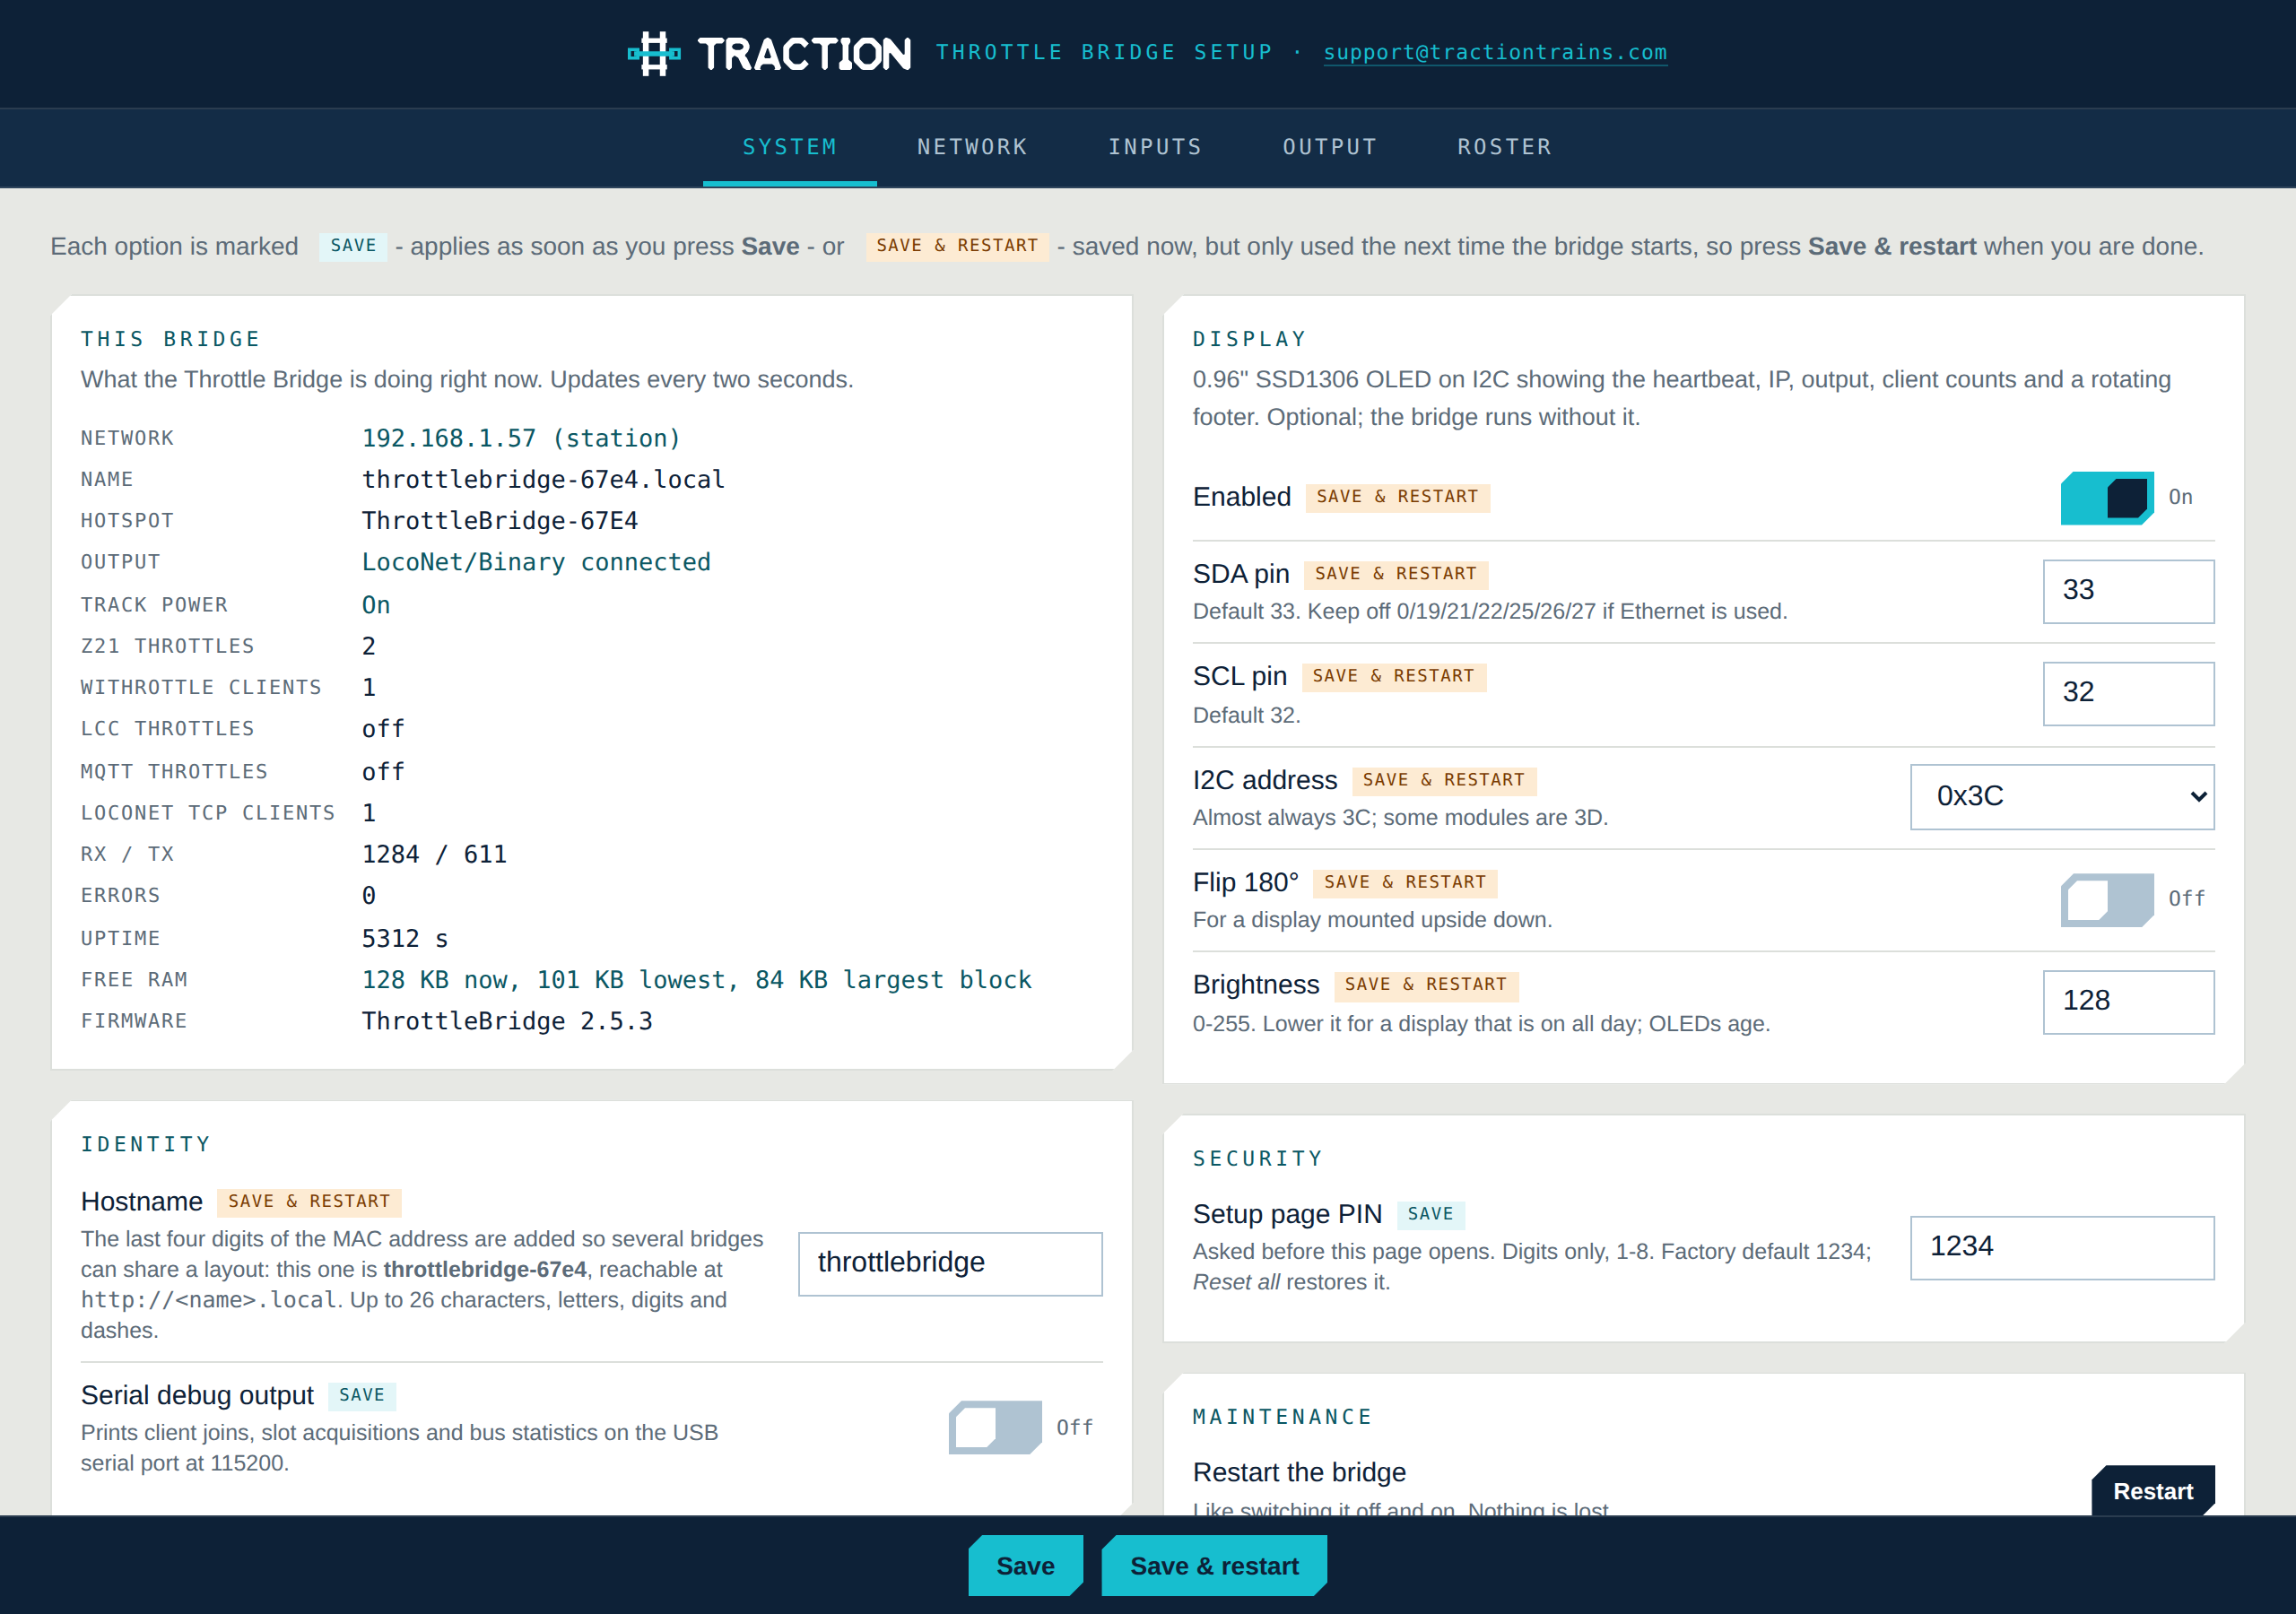Turn on Serial debug output

995,1428
